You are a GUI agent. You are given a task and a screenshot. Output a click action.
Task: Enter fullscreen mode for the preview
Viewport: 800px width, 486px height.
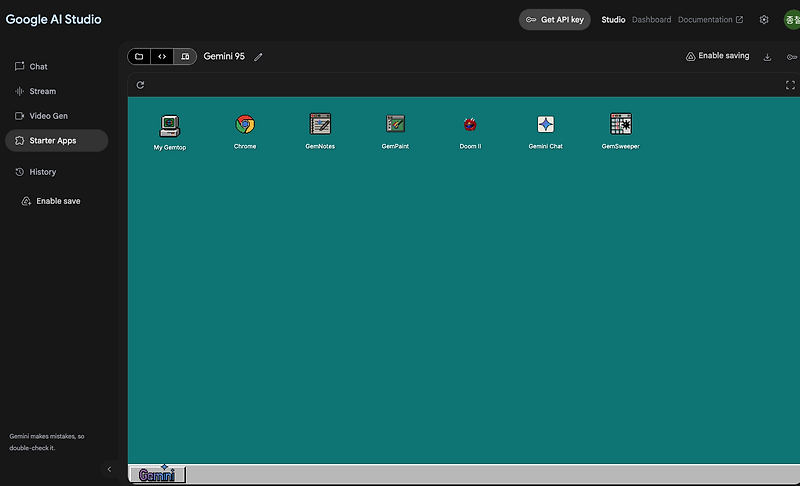tap(790, 85)
